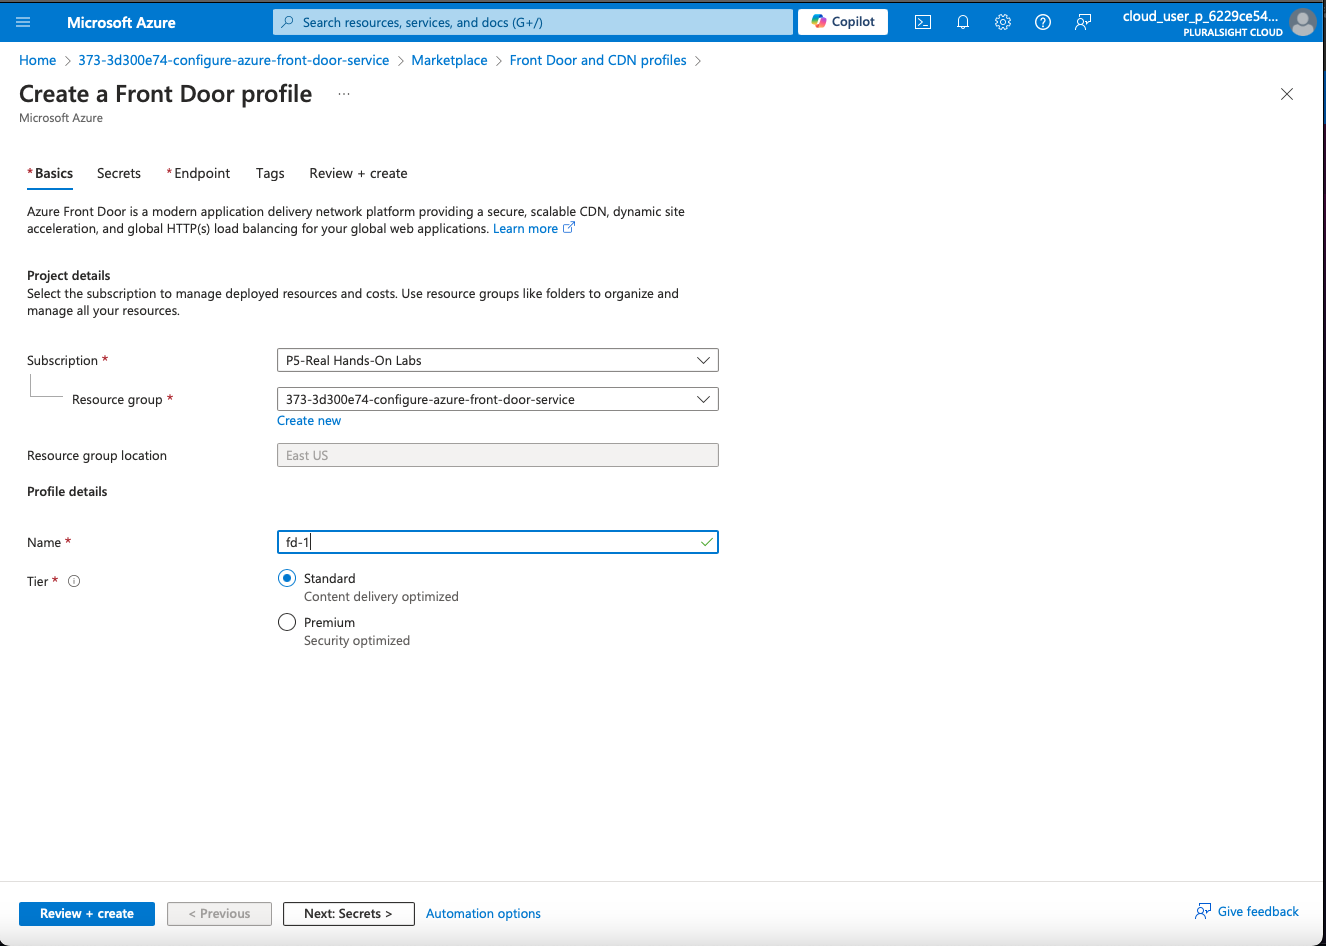
Task: Open the ellipsis menu beside page title
Action: pos(344,94)
